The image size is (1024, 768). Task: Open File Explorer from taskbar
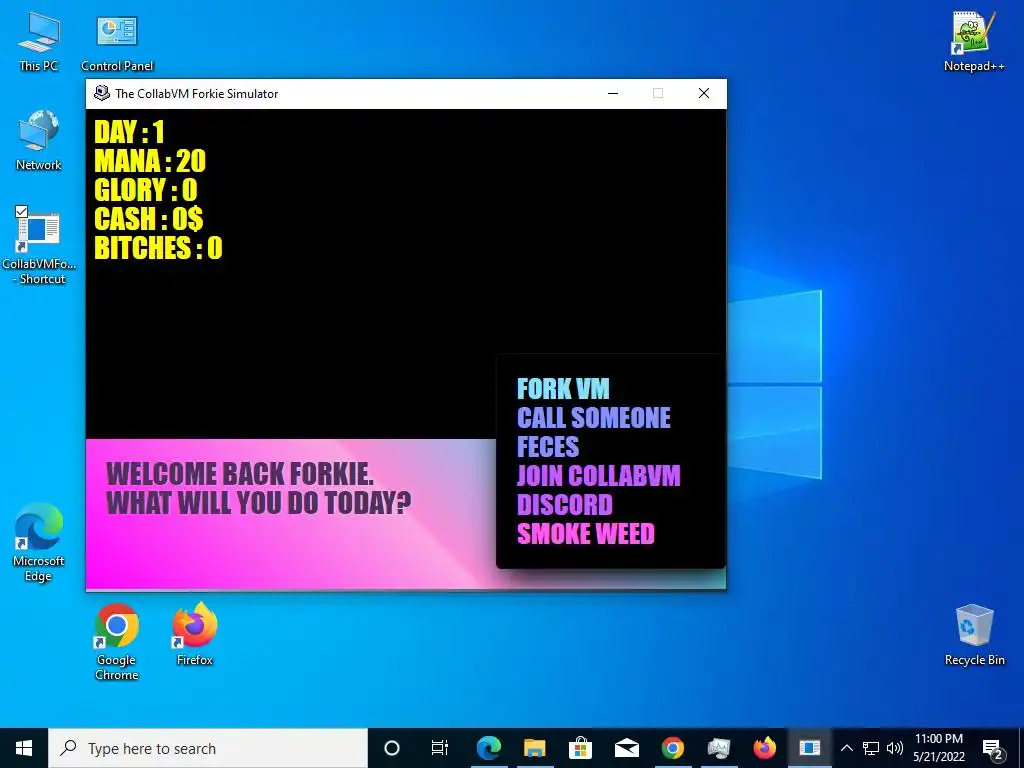click(x=534, y=748)
